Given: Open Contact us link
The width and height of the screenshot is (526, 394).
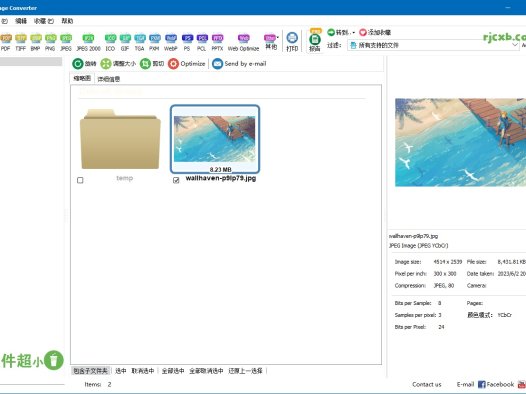Looking at the screenshot, I should point(427,385).
